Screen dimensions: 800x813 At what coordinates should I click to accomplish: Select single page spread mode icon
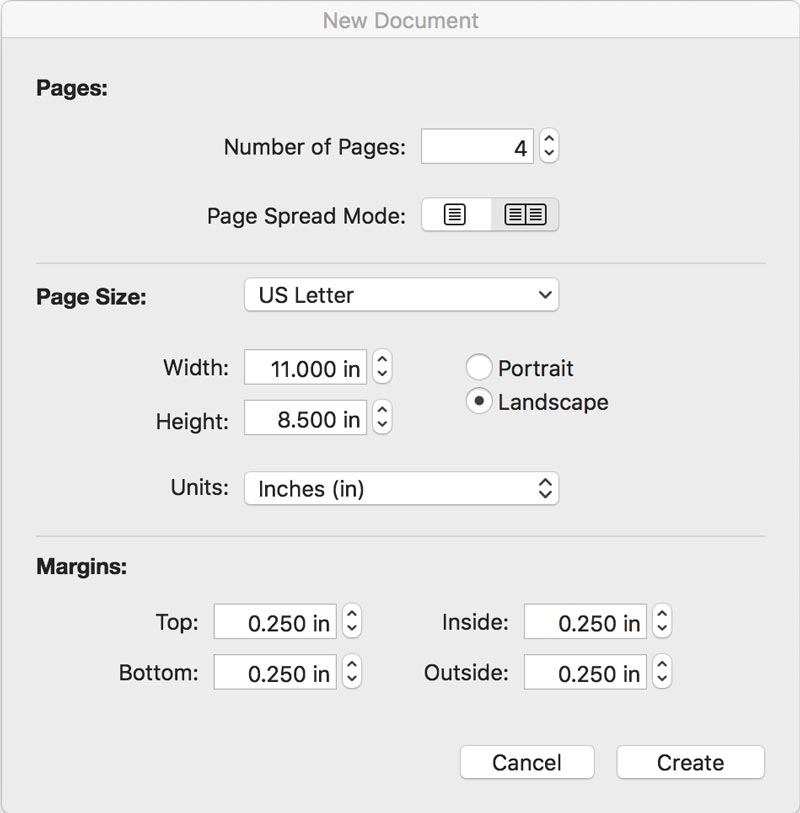point(455,215)
